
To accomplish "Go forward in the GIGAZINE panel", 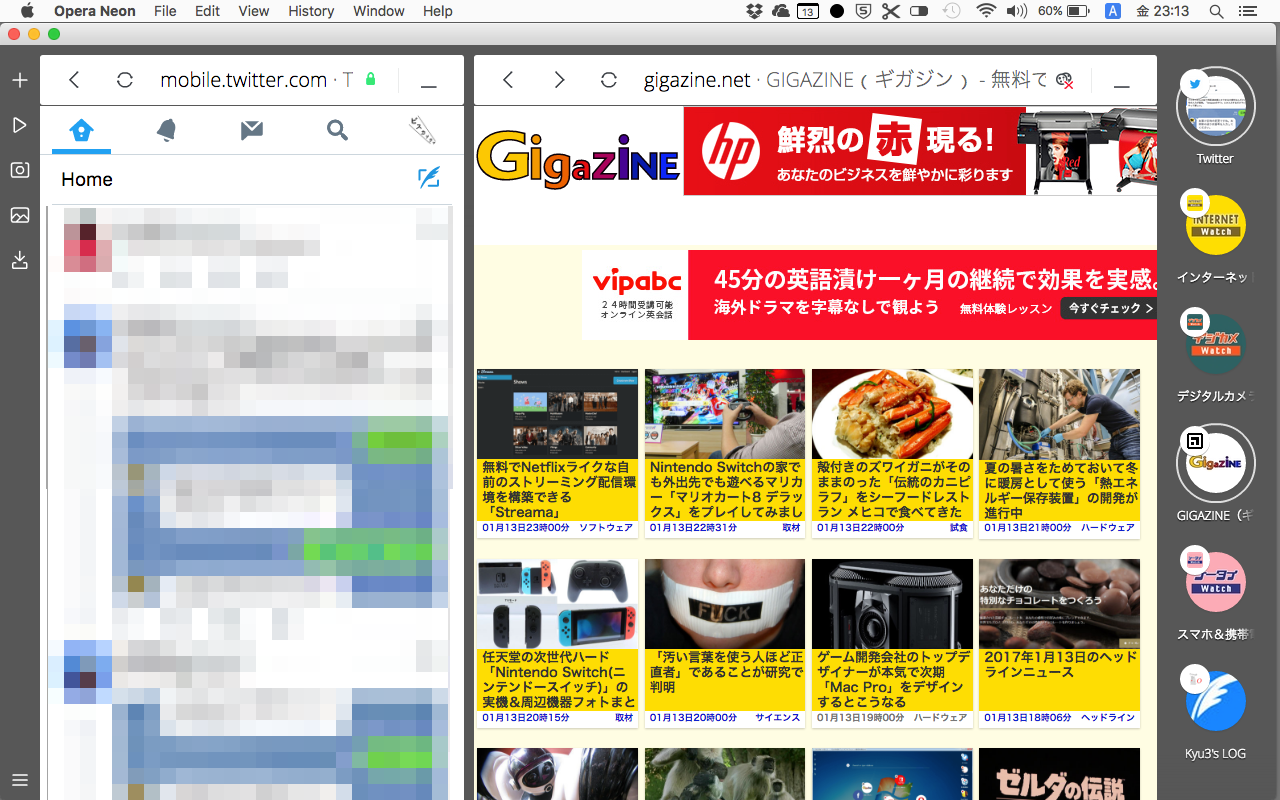I will (x=559, y=80).
